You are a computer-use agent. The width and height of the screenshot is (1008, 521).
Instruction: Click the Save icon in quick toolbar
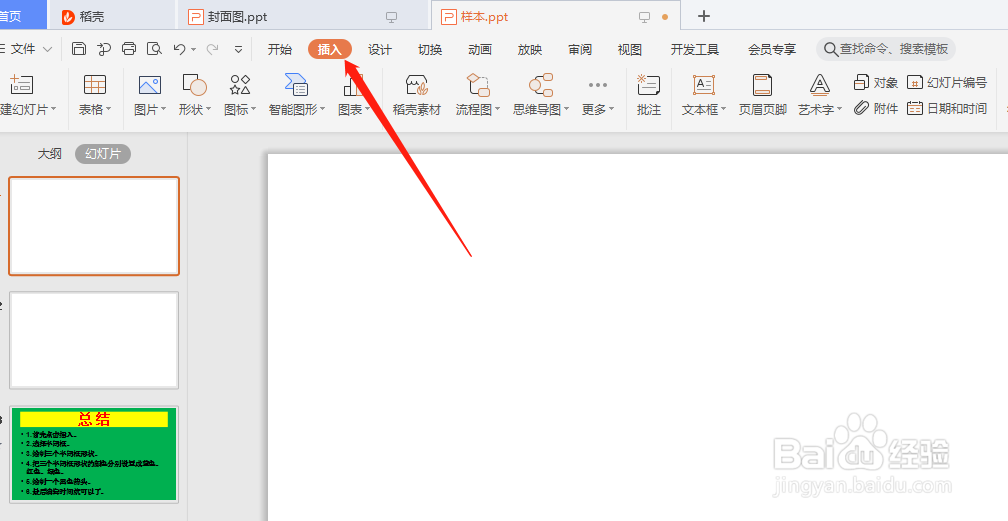click(79, 49)
